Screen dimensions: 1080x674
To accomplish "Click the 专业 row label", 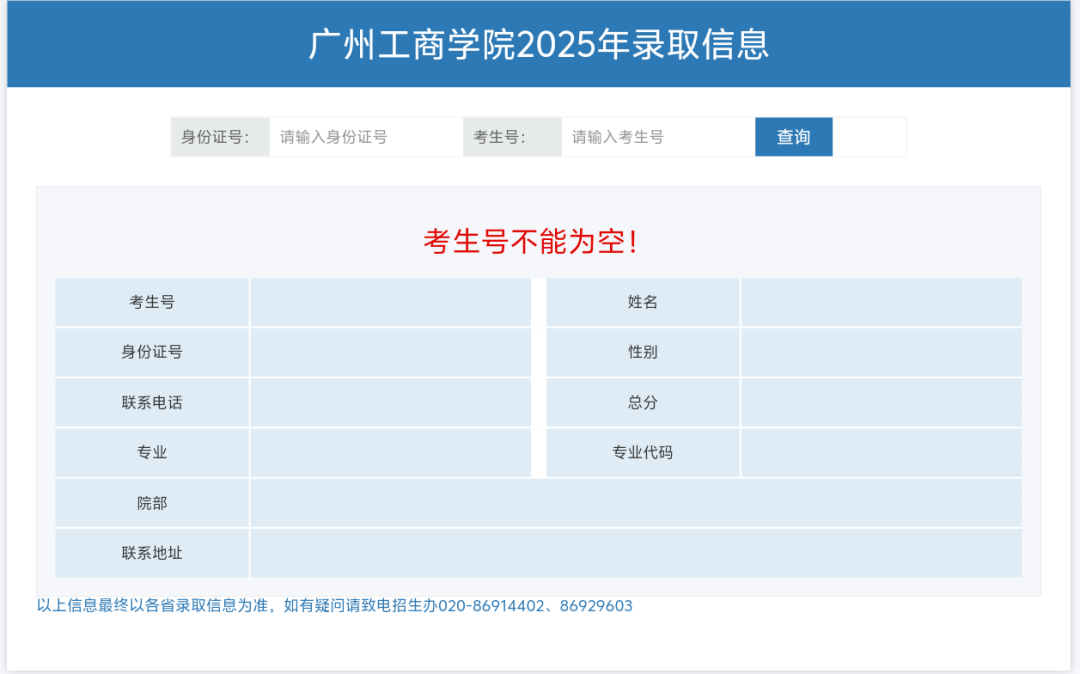I will [x=151, y=452].
